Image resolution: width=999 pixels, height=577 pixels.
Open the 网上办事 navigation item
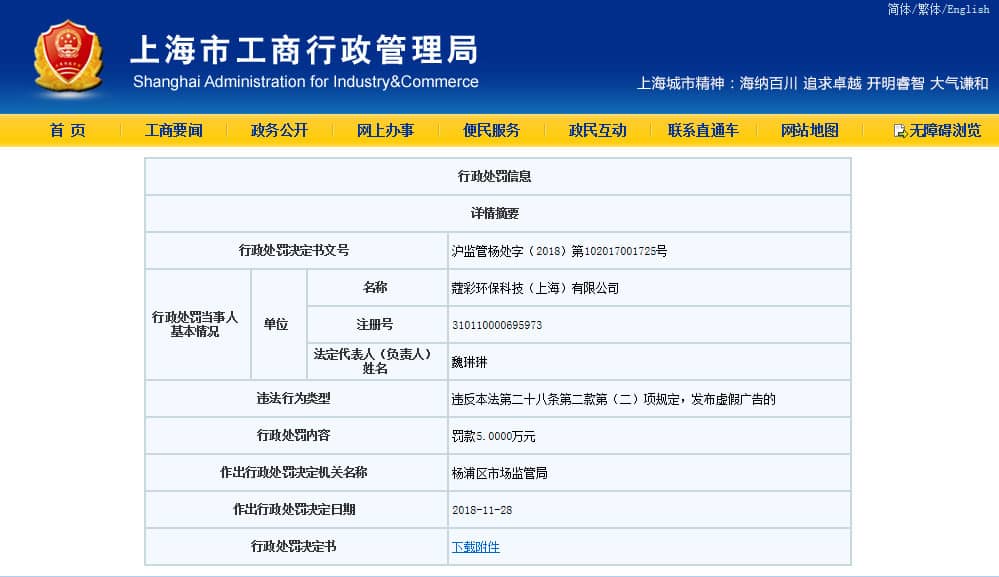385,131
